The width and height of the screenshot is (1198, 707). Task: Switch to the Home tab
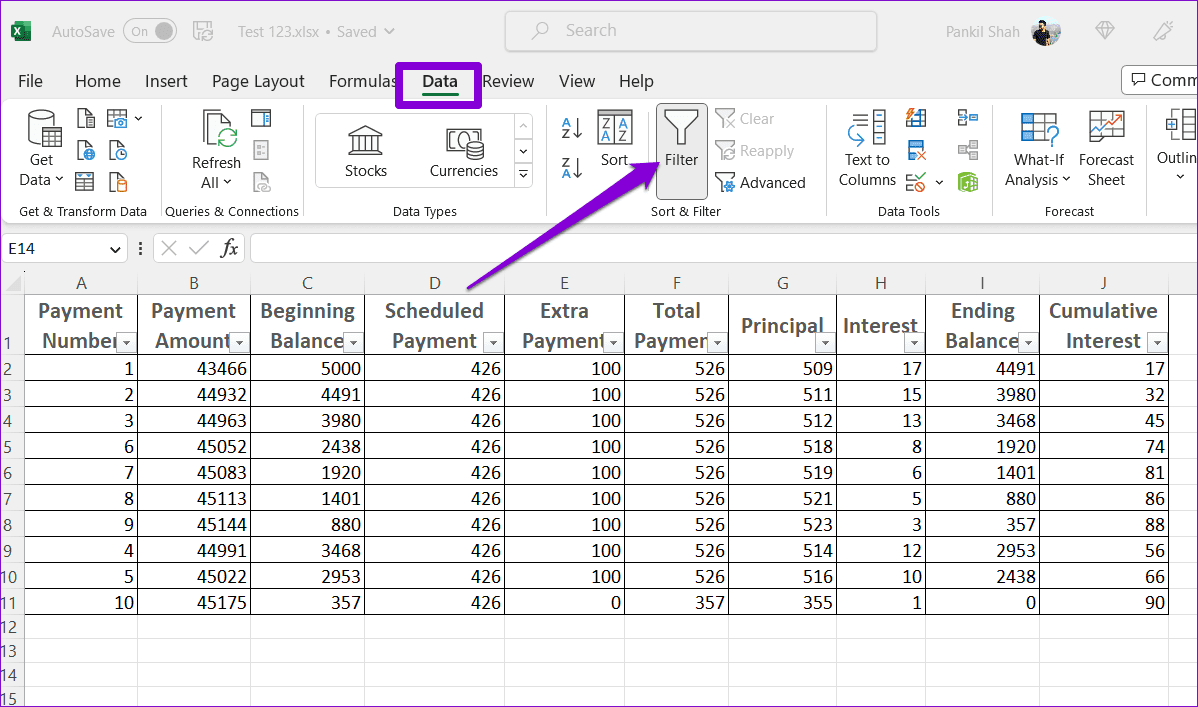coord(98,81)
